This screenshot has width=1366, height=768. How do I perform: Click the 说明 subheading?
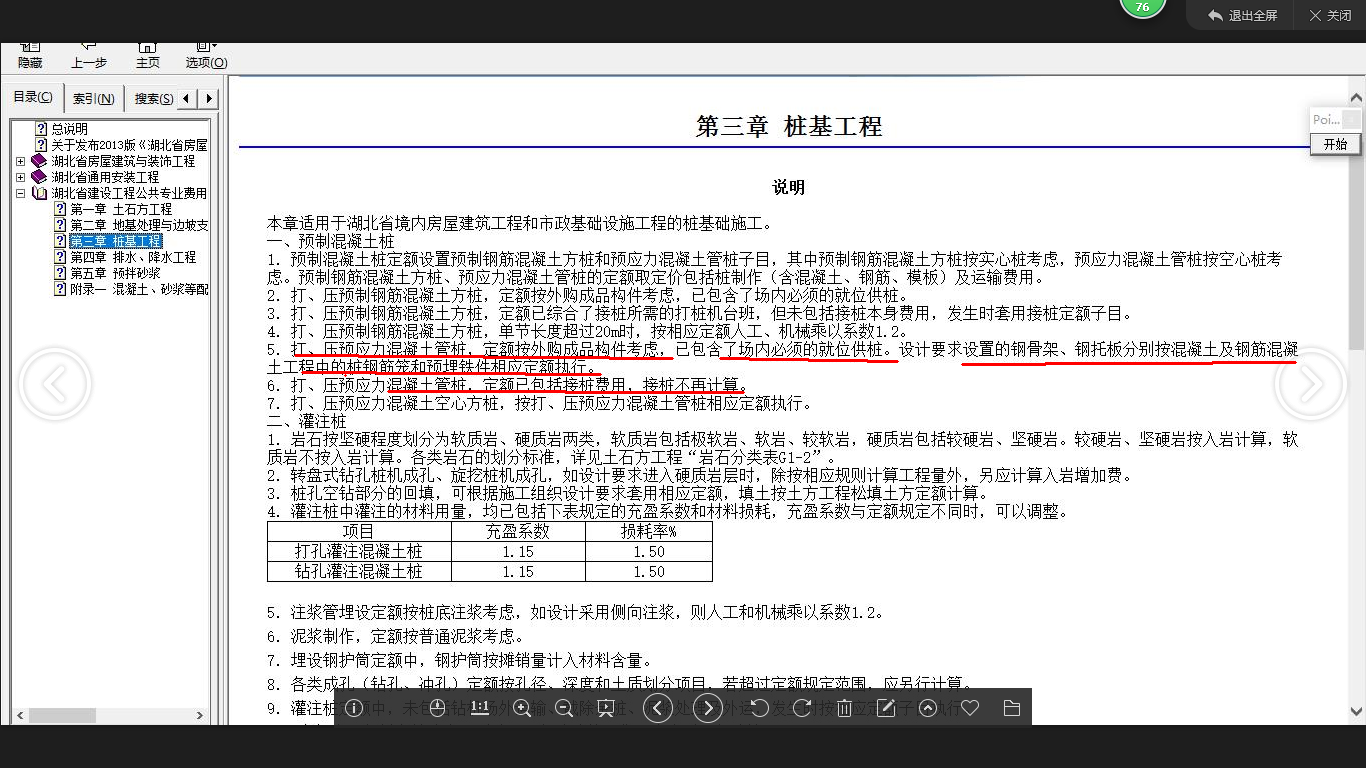(x=788, y=187)
